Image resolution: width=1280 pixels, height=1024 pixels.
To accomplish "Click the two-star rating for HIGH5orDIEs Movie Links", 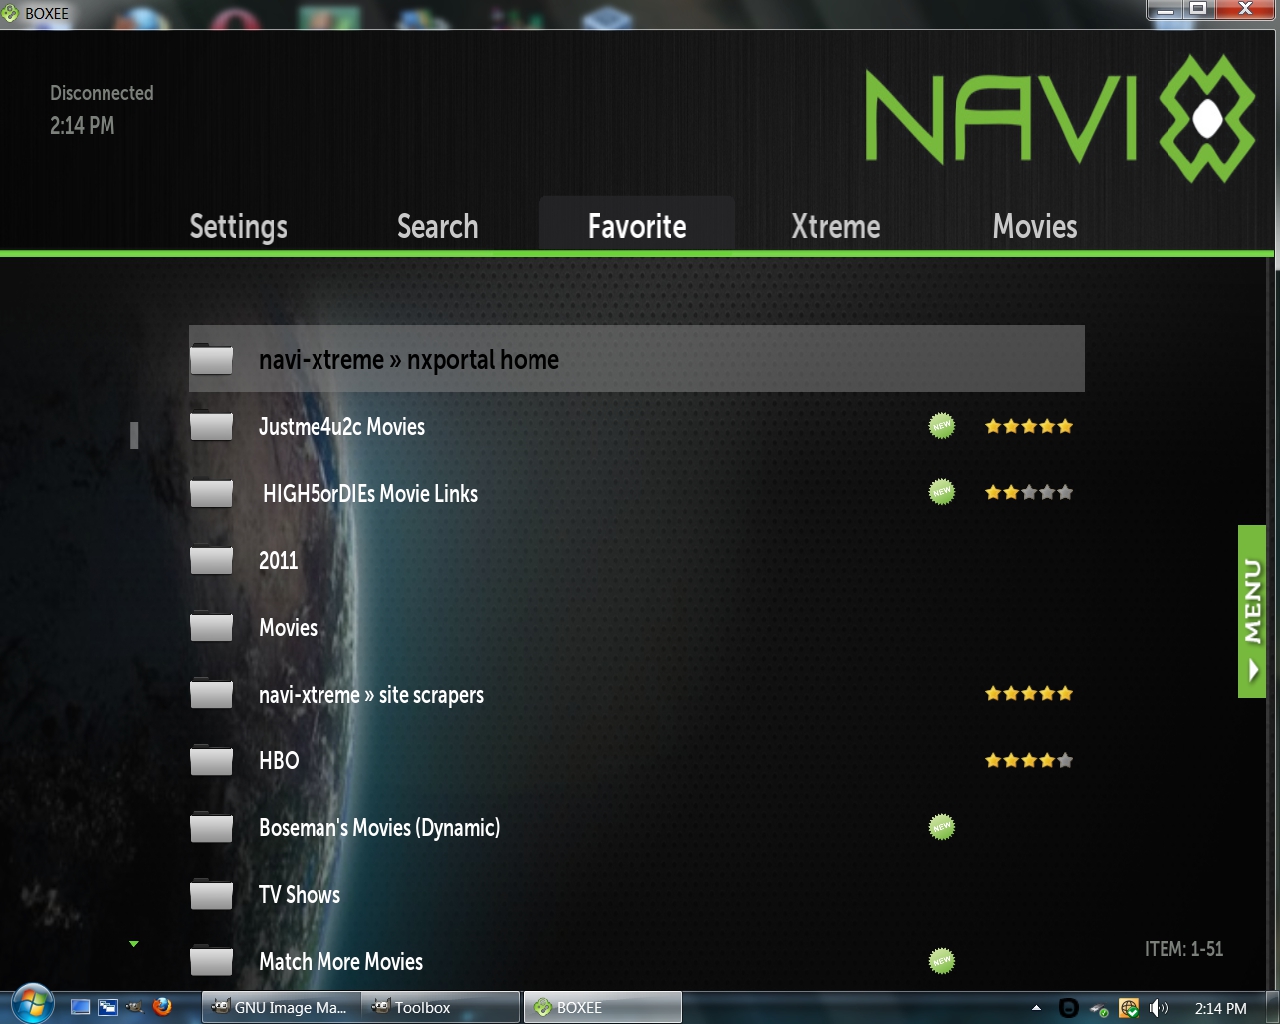I will [x=1029, y=492].
